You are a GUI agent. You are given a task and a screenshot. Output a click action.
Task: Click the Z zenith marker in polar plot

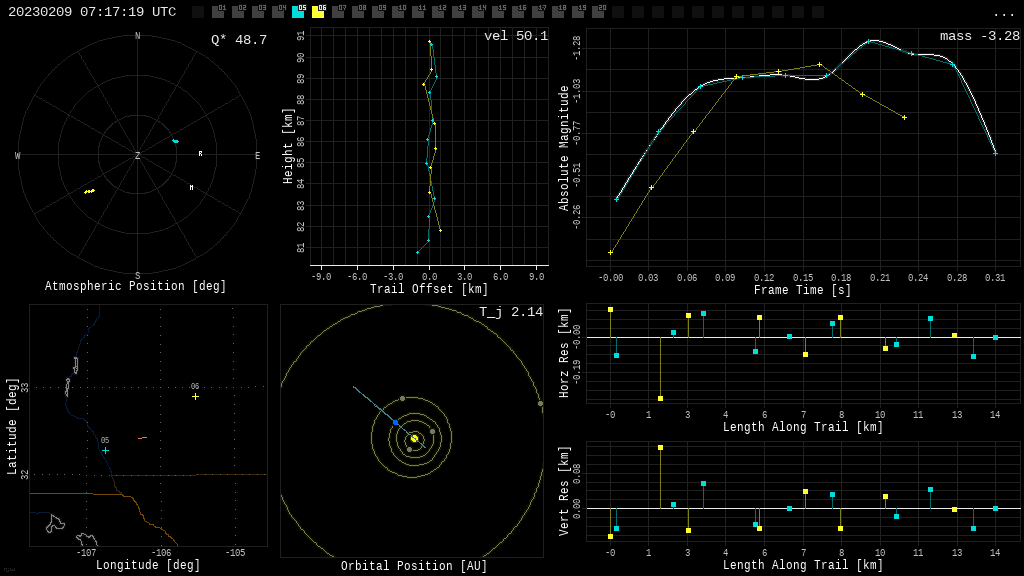coord(138,156)
